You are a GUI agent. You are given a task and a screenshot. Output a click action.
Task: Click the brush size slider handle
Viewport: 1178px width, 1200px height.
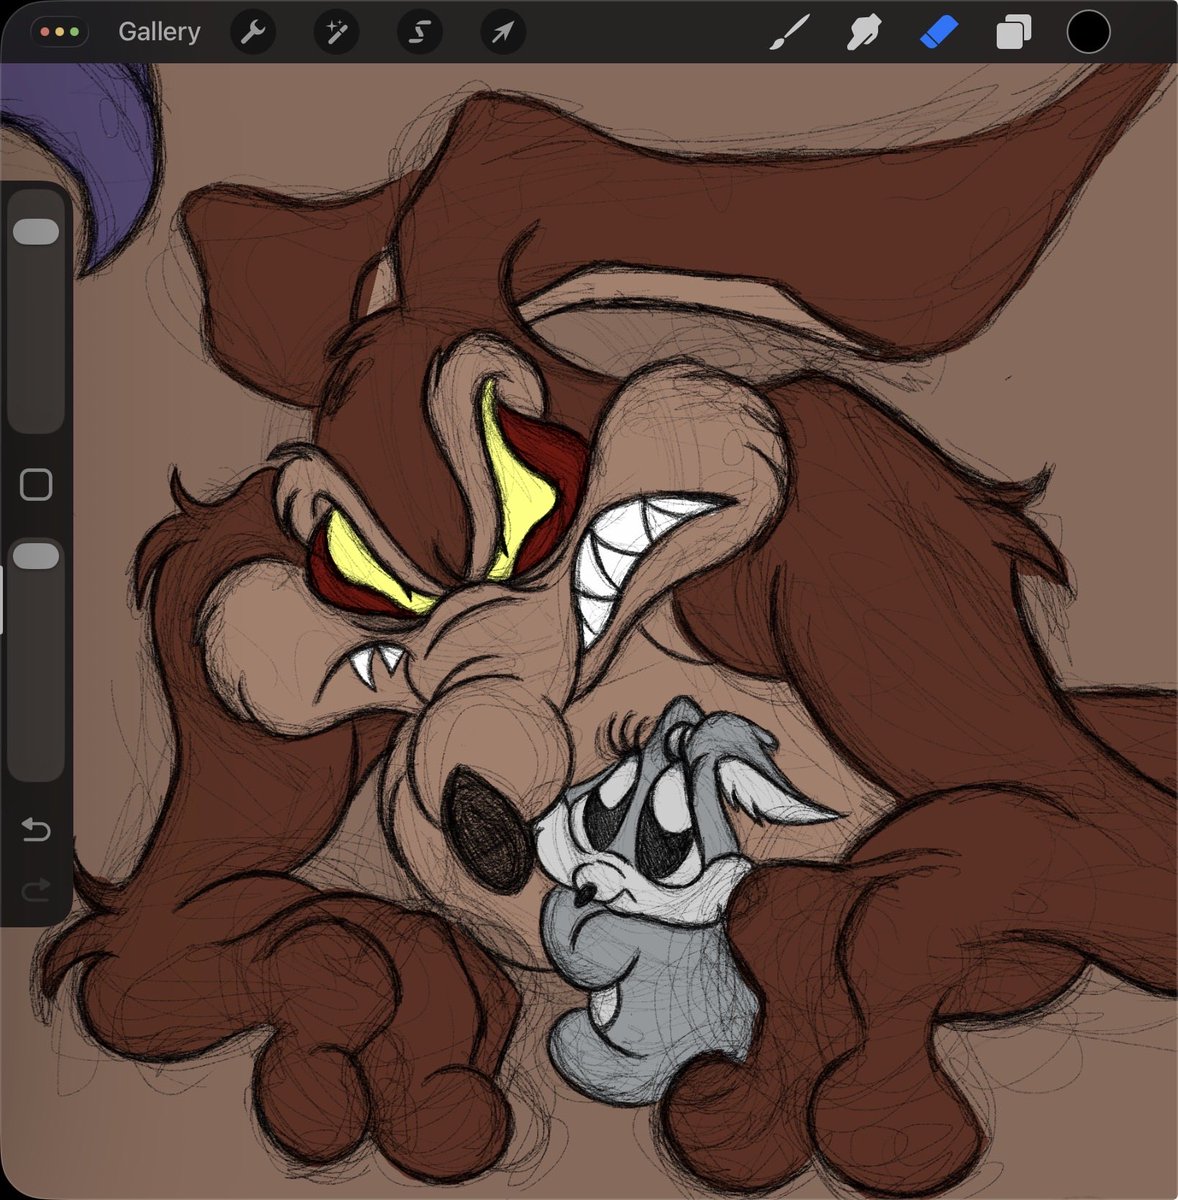click(36, 231)
